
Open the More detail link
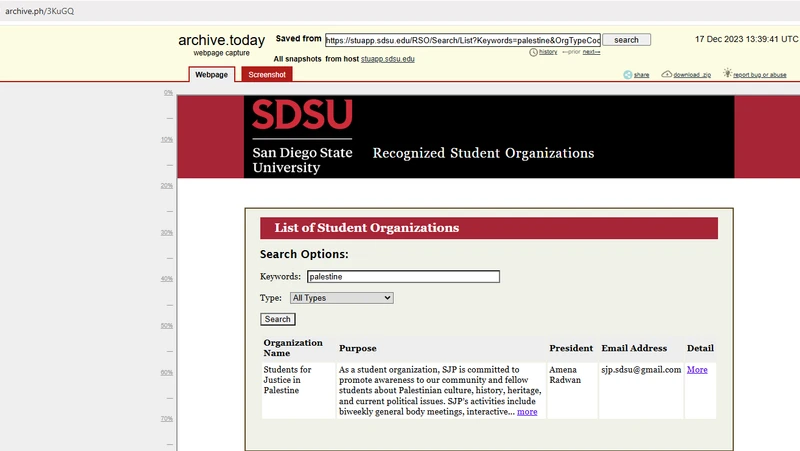click(697, 370)
